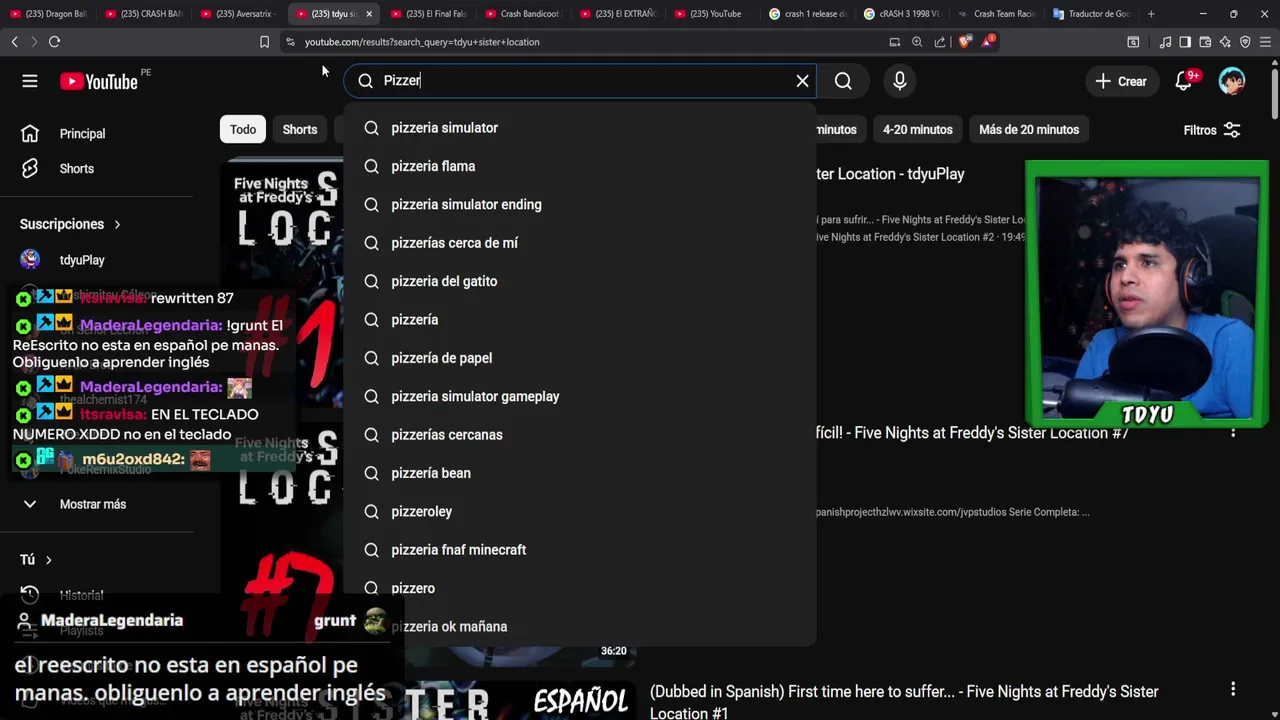Select the Más de 20 minutos chip
The height and width of the screenshot is (720, 1280).
coord(1029,129)
